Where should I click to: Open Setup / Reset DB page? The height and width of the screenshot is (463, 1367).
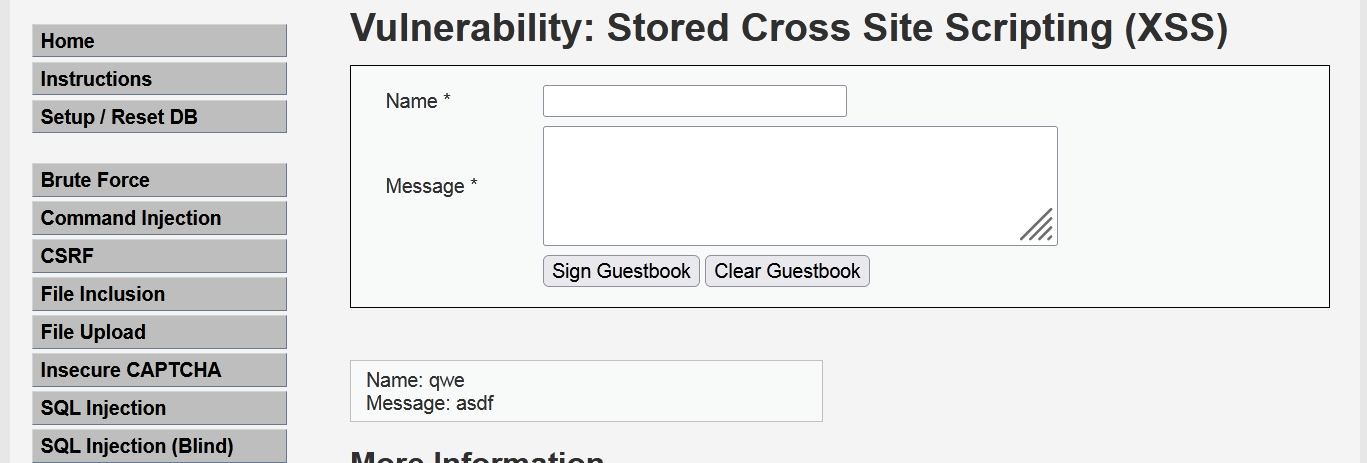click(x=159, y=117)
